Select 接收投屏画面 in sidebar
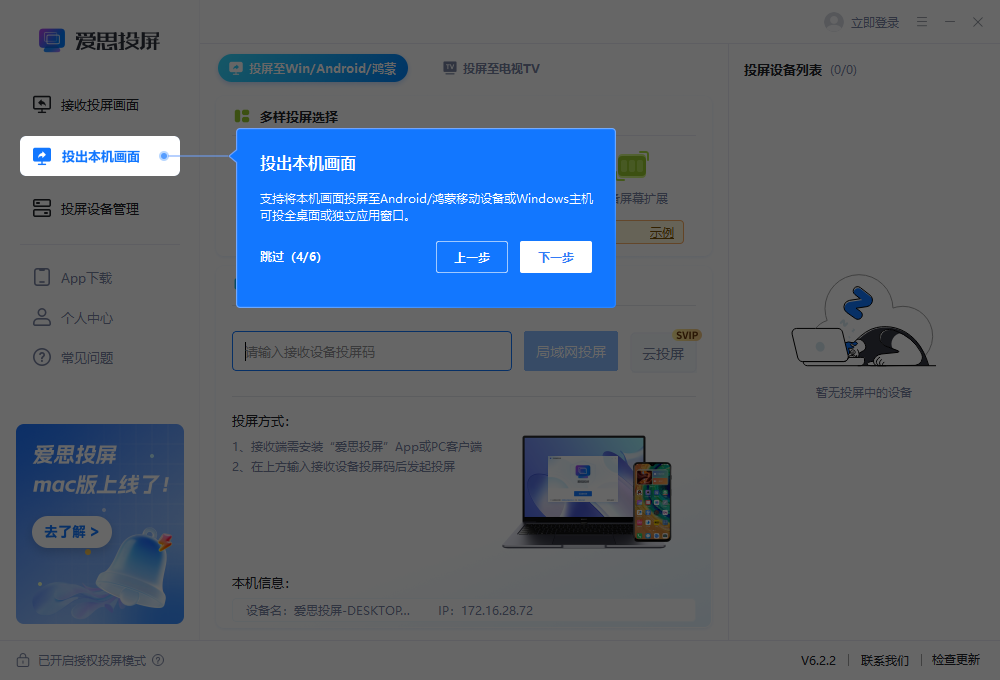Viewport: 1000px width, 680px height. [100, 105]
